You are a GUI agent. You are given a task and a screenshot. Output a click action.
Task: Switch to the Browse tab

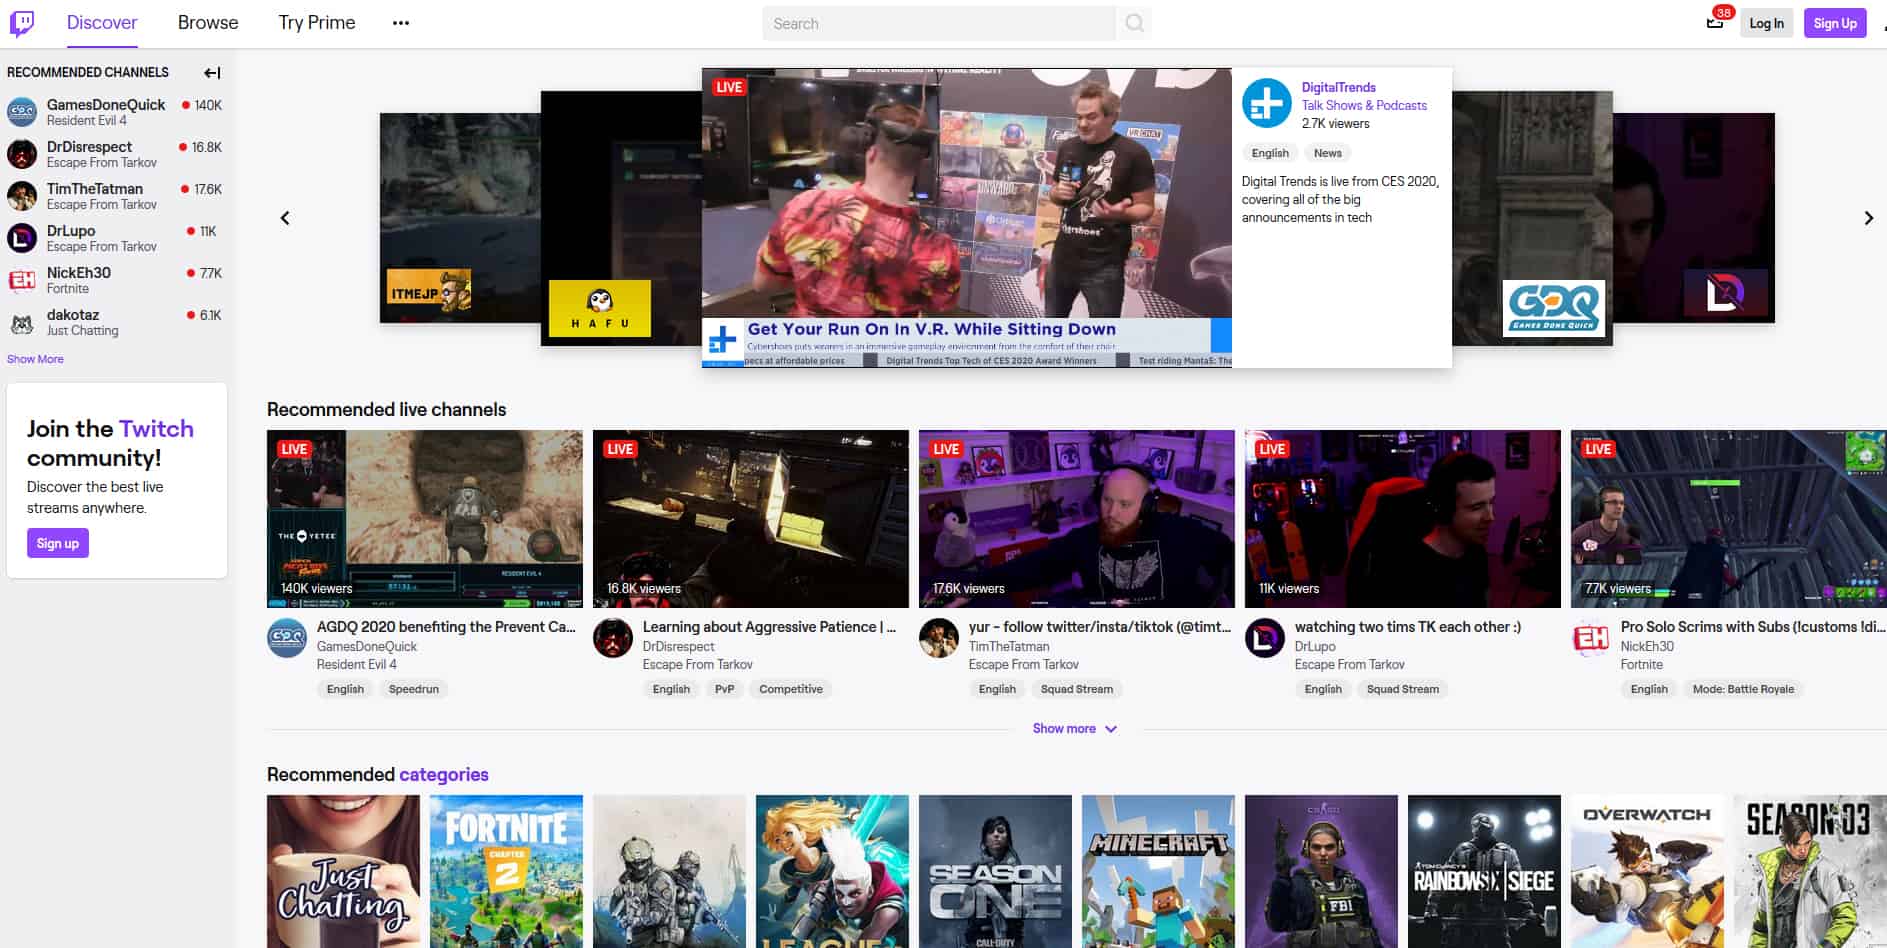pos(208,23)
